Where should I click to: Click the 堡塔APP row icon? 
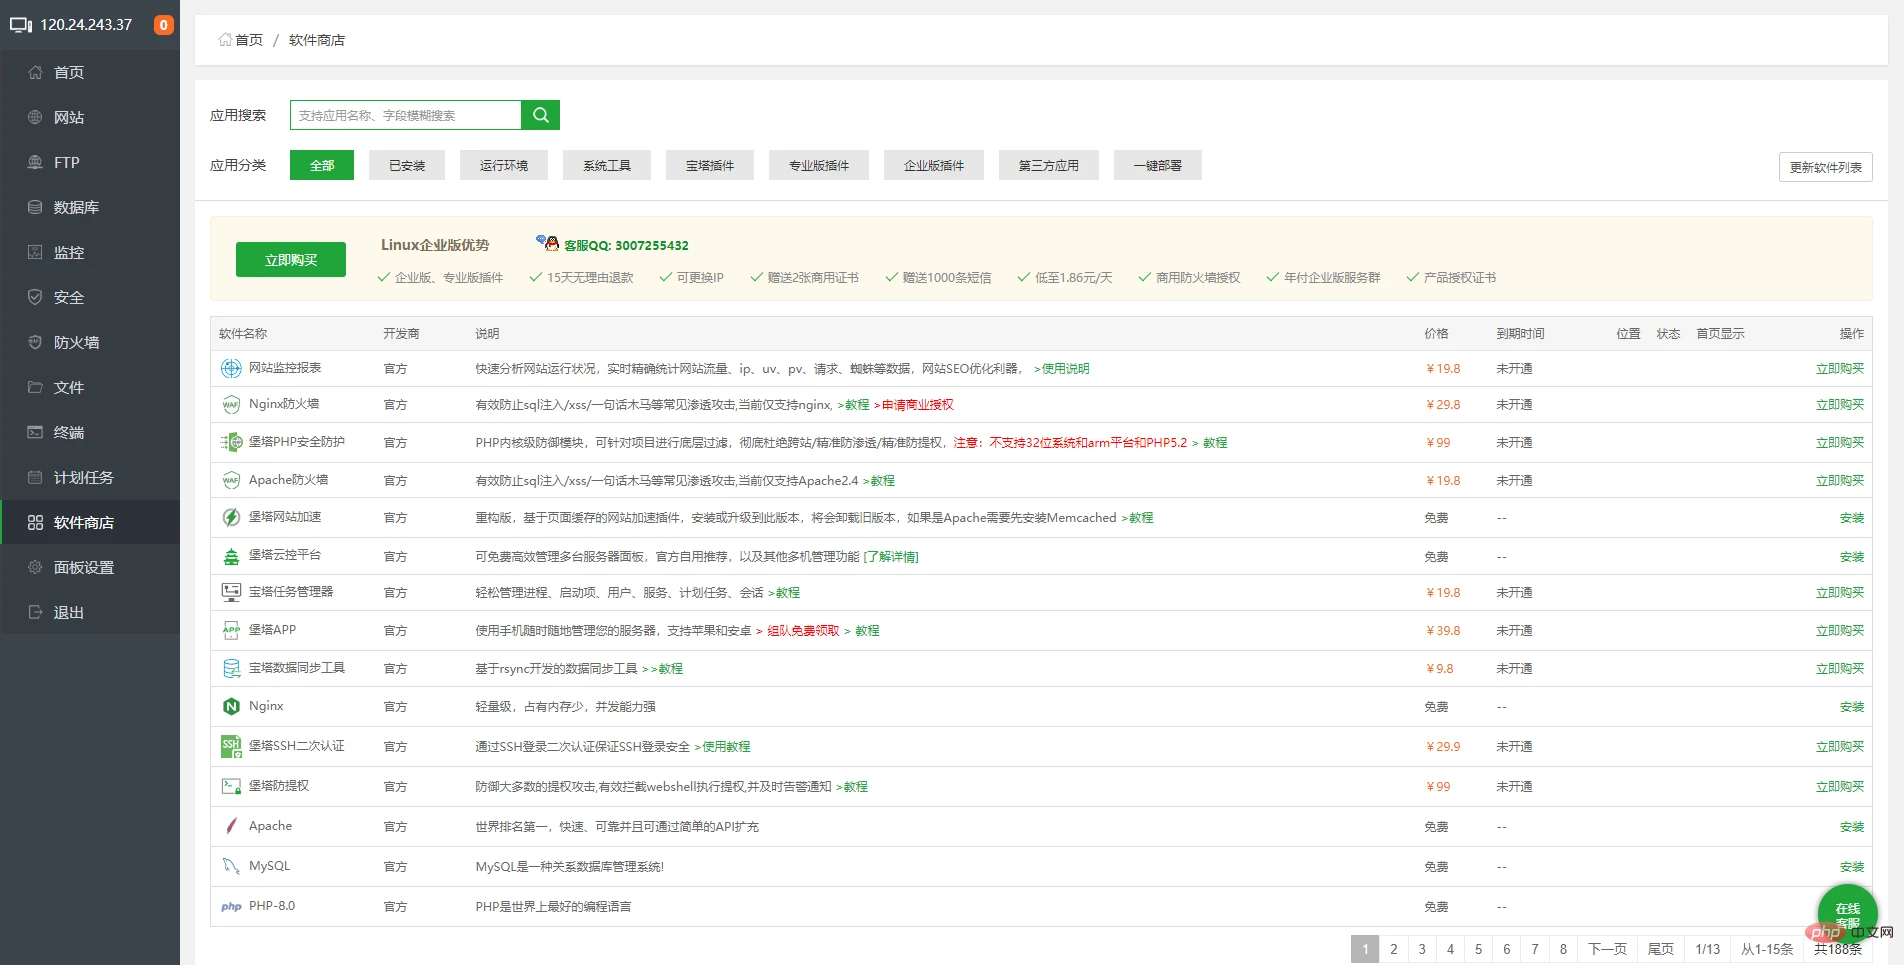click(x=231, y=630)
